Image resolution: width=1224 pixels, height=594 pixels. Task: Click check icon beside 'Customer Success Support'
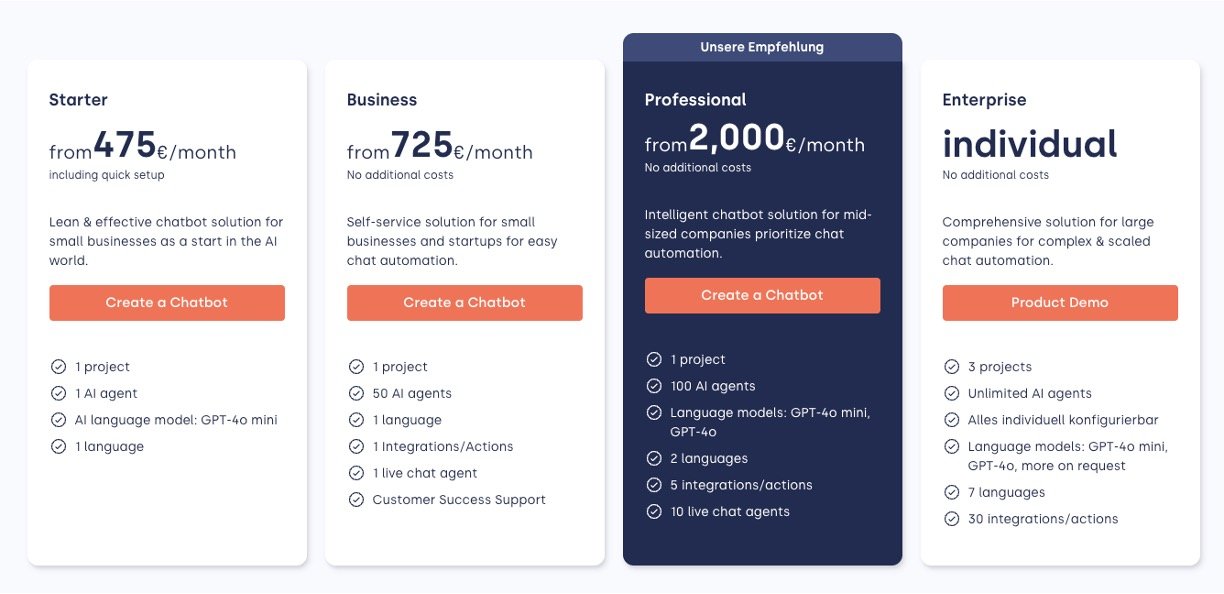(x=356, y=500)
